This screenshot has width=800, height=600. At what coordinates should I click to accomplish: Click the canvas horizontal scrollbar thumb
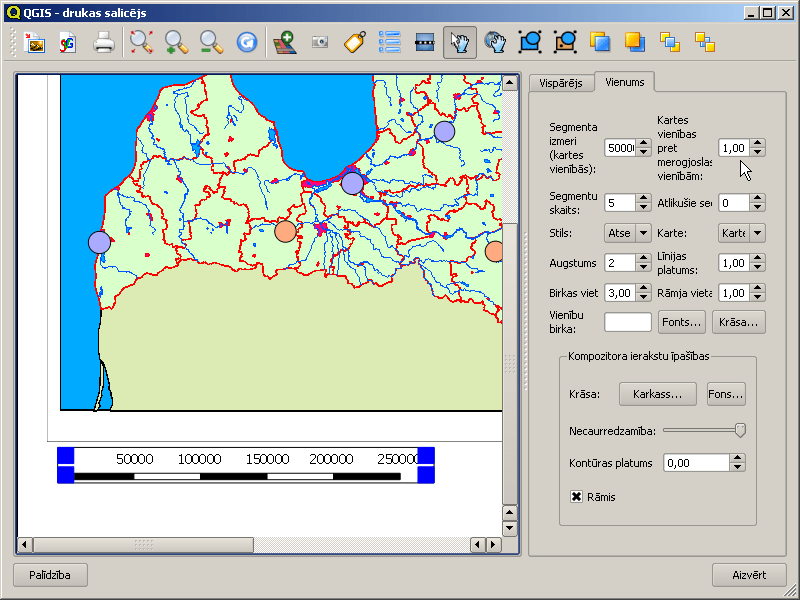143,545
